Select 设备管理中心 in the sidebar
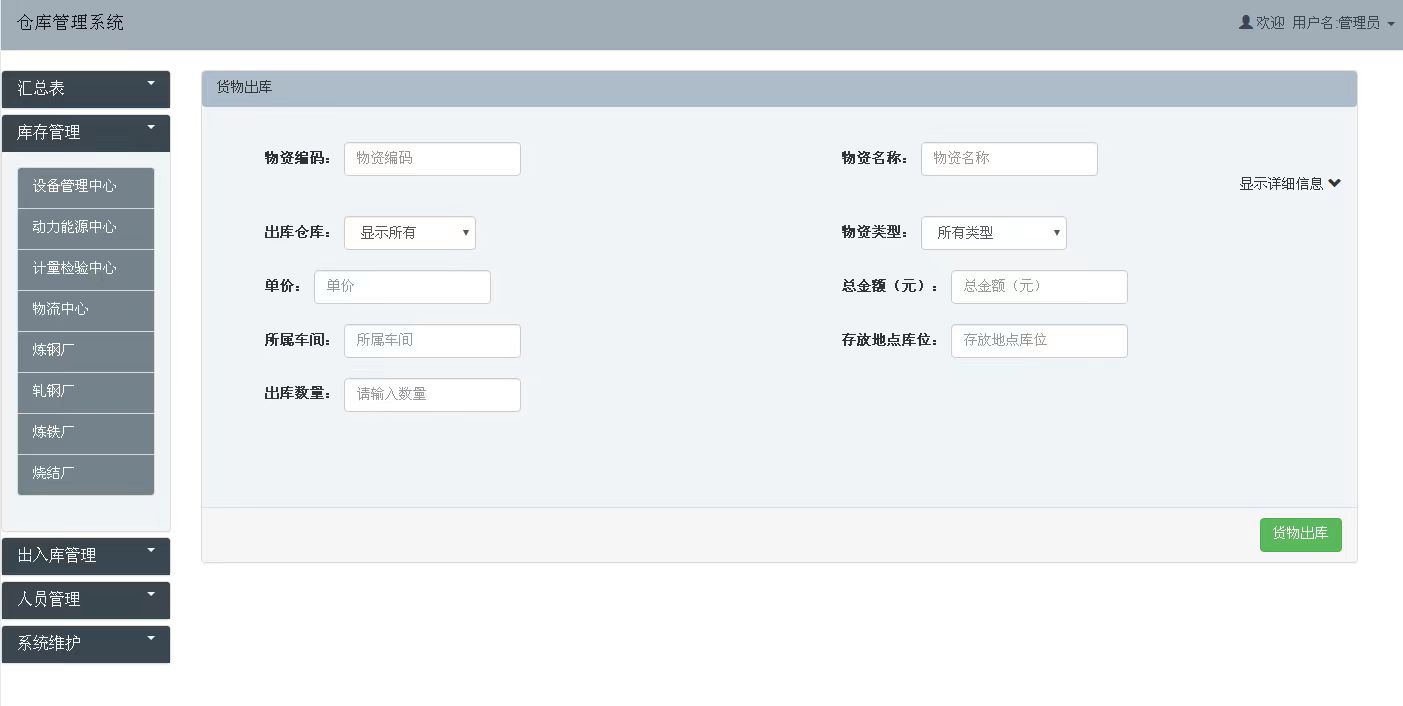 pyautogui.click(x=86, y=187)
